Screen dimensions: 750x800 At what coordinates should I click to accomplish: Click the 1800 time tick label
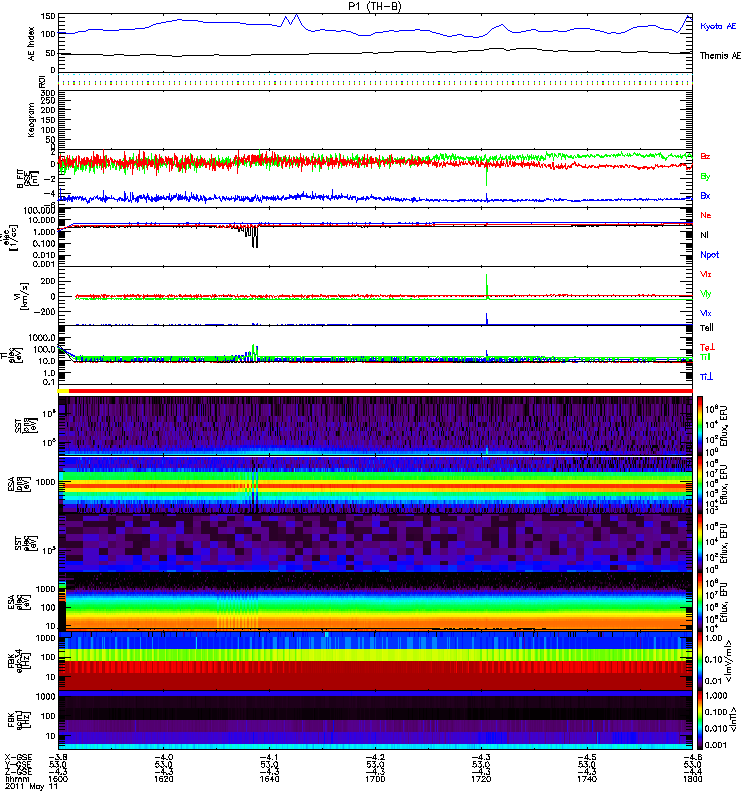point(692,779)
